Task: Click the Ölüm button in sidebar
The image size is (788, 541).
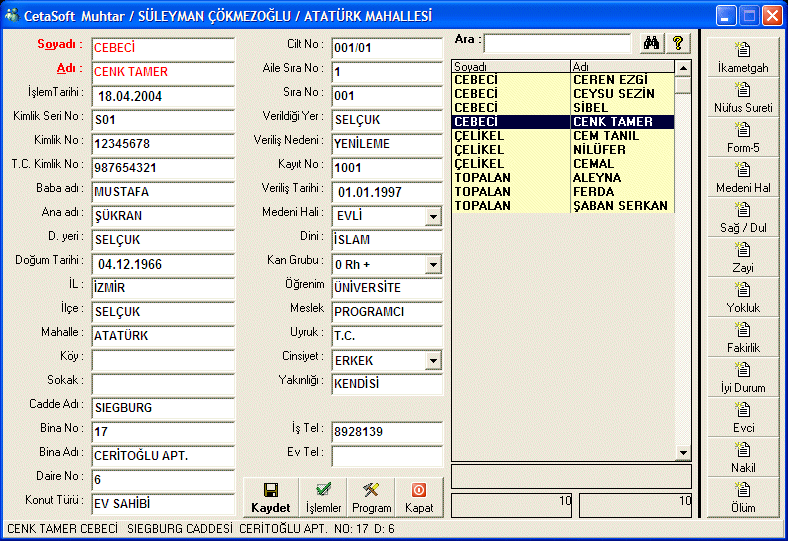Action: click(742, 497)
